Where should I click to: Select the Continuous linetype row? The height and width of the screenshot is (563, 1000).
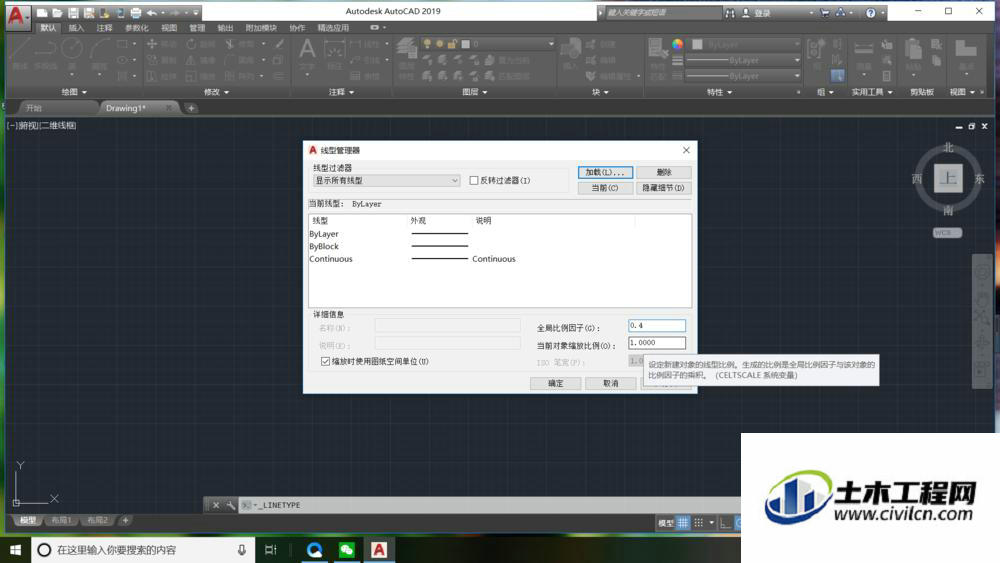pos(500,259)
